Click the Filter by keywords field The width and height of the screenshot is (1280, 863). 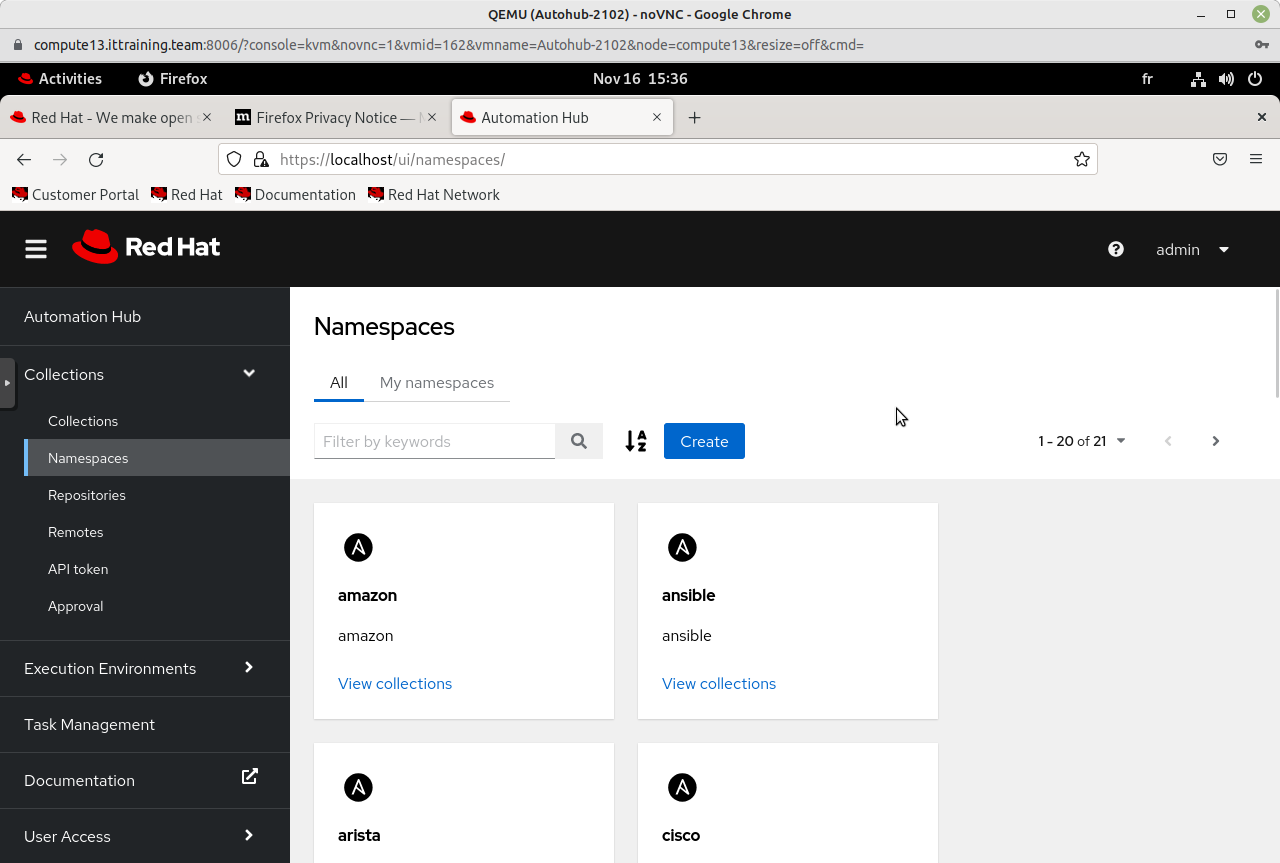tap(434, 441)
